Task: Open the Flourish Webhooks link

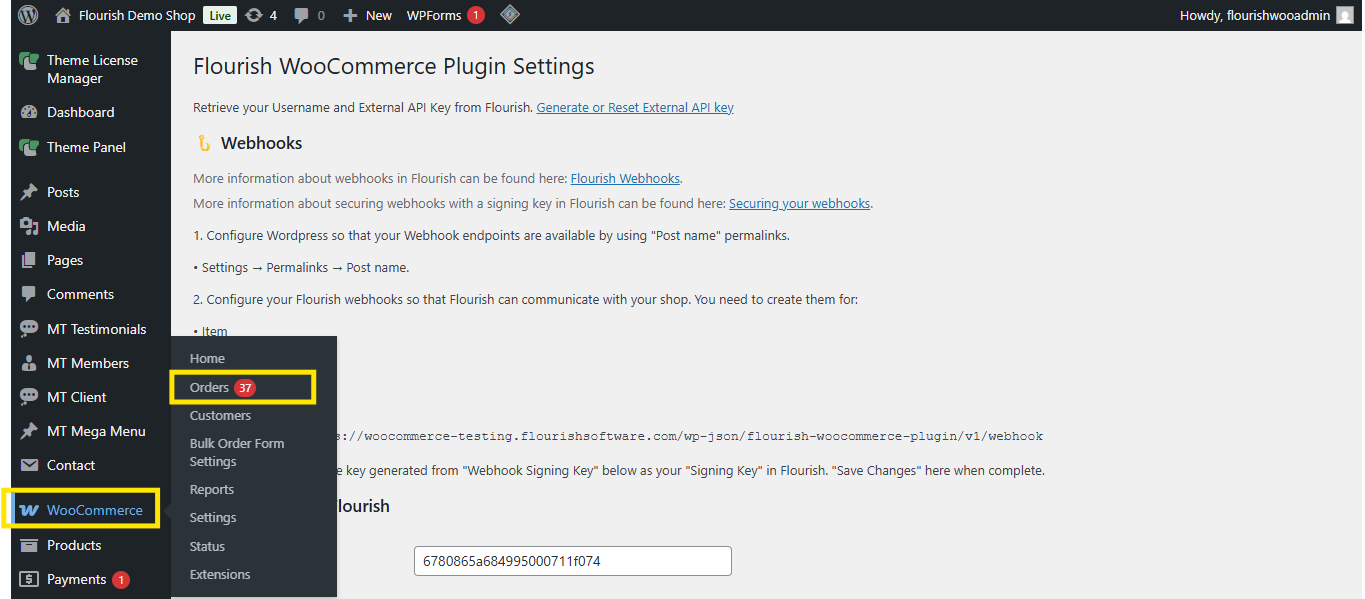Action: [x=625, y=178]
